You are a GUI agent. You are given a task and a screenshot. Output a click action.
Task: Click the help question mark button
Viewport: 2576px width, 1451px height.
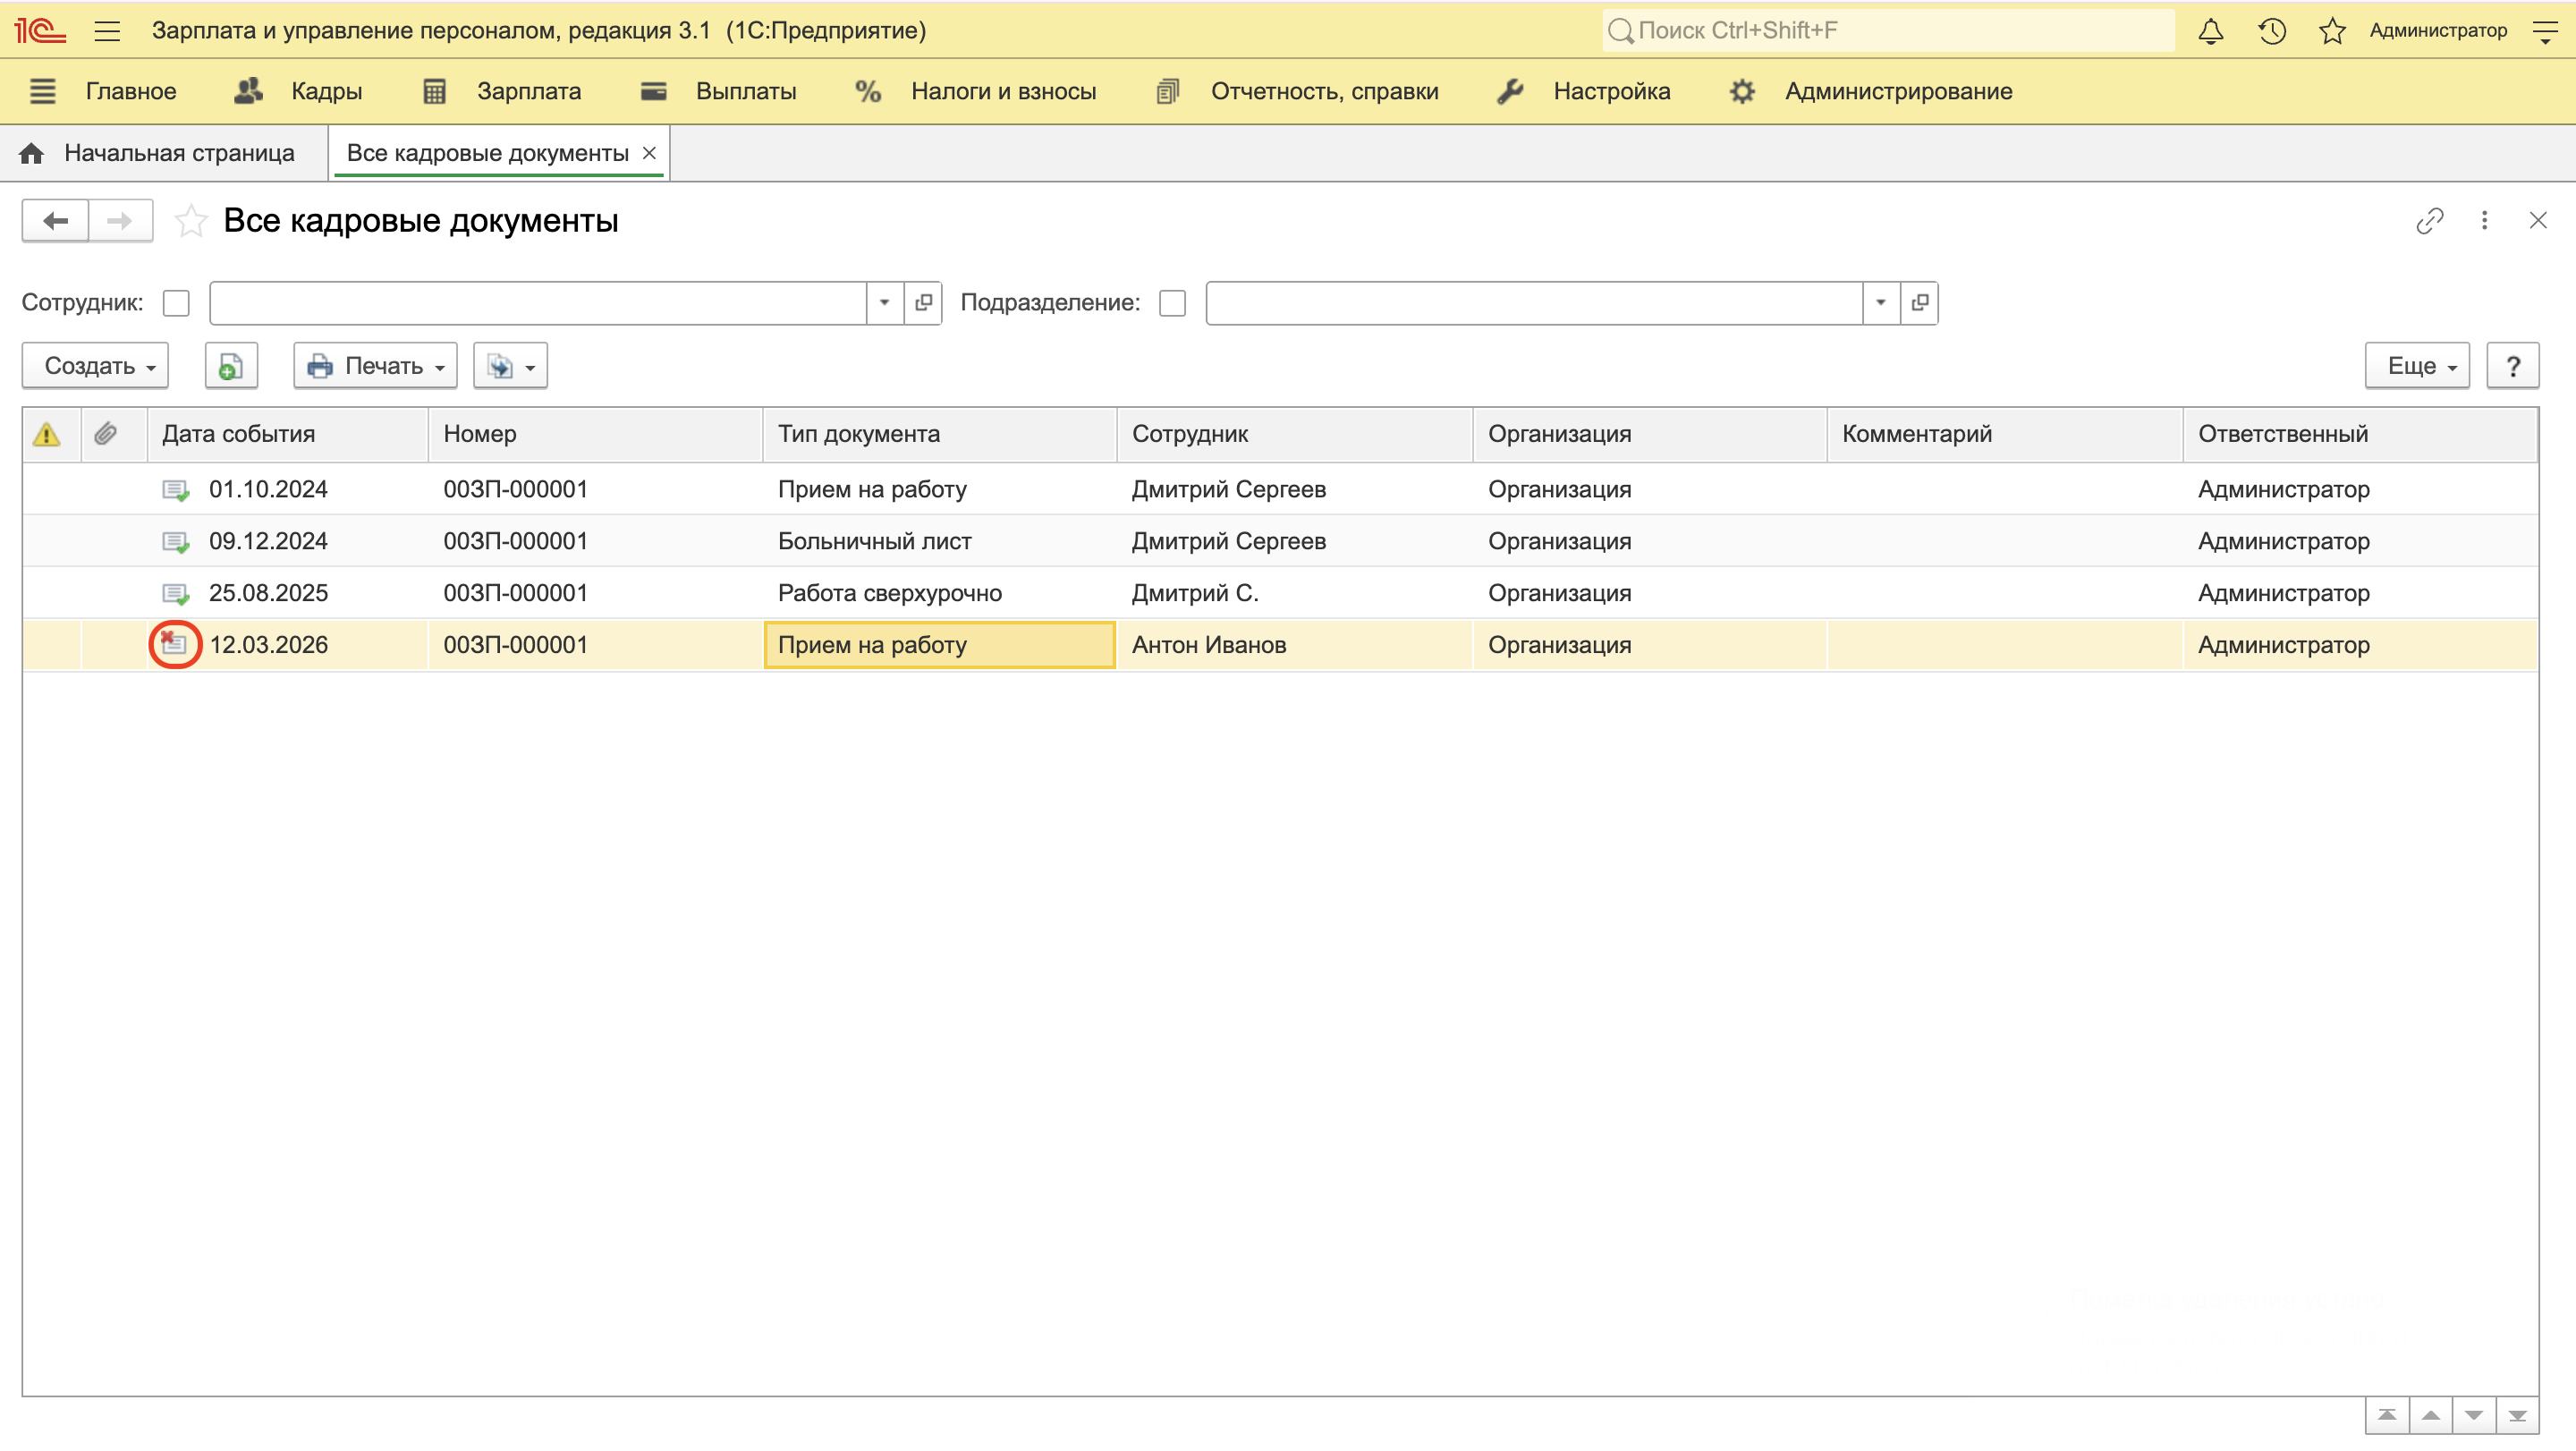click(x=2512, y=366)
